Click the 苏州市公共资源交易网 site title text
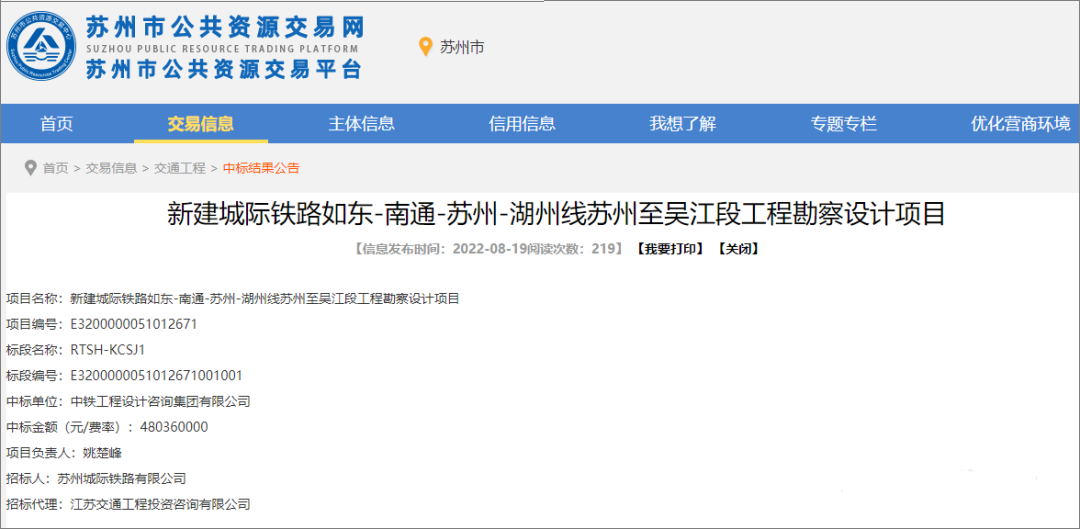 (224, 26)
